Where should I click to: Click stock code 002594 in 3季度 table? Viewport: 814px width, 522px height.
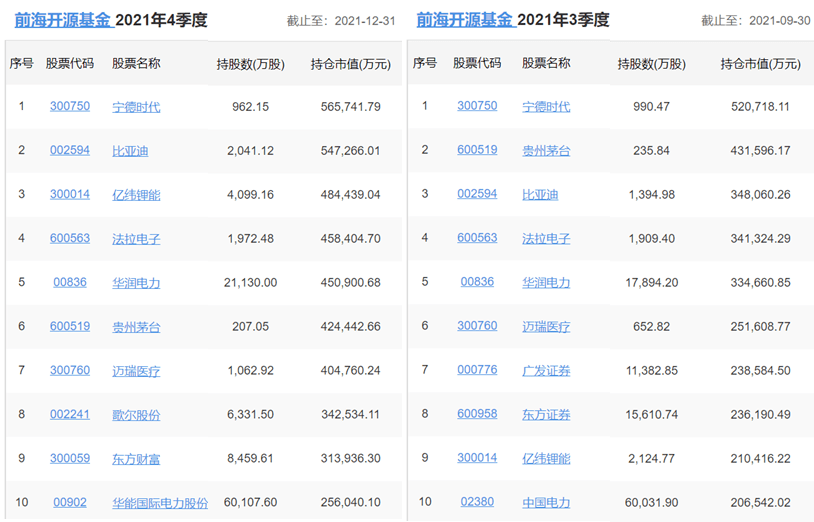477,194
